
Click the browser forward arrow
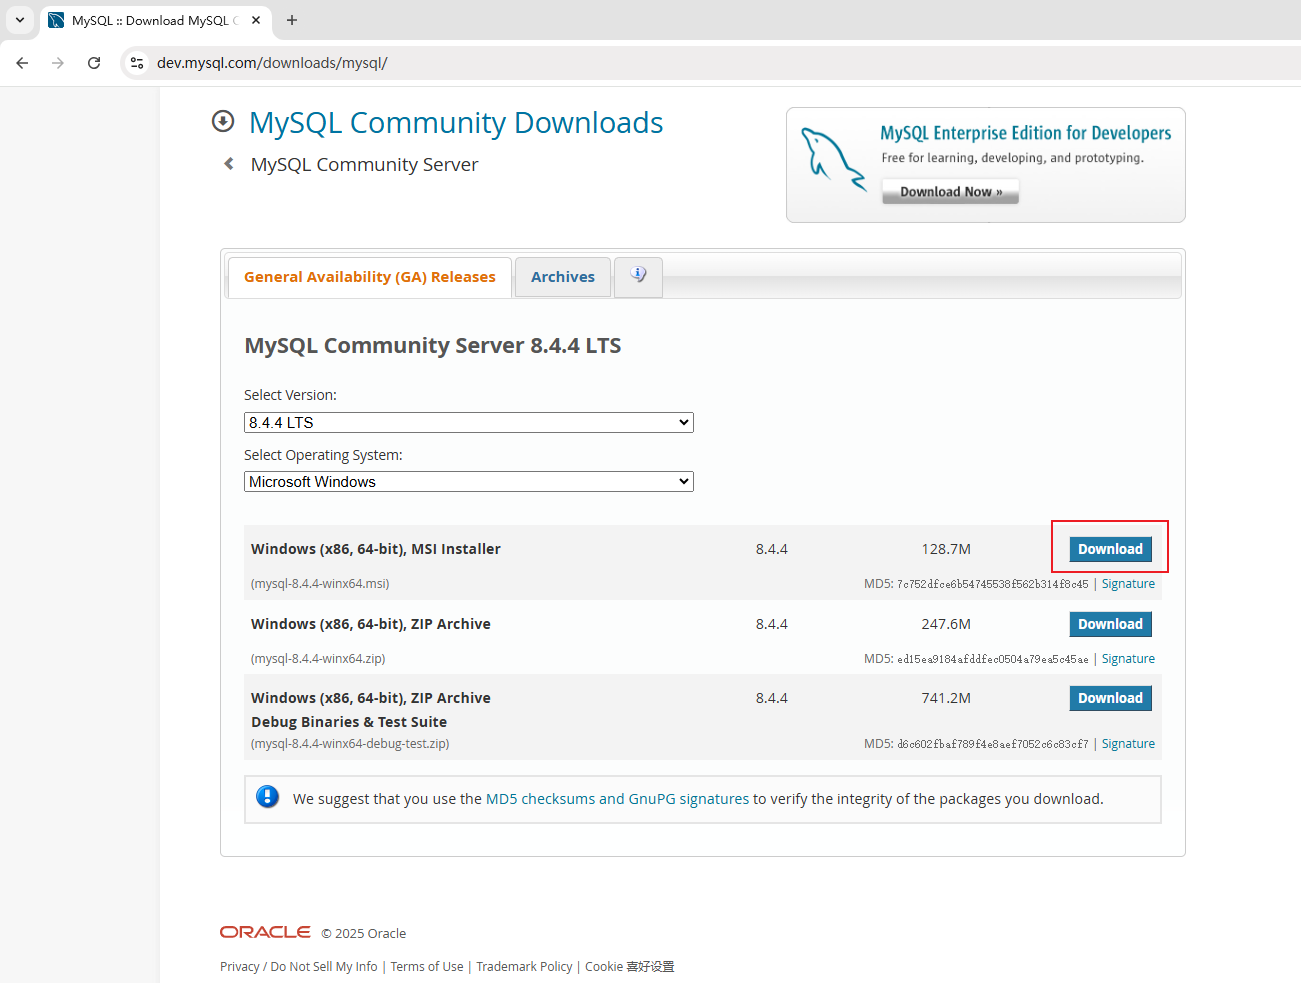click(58, 63)
